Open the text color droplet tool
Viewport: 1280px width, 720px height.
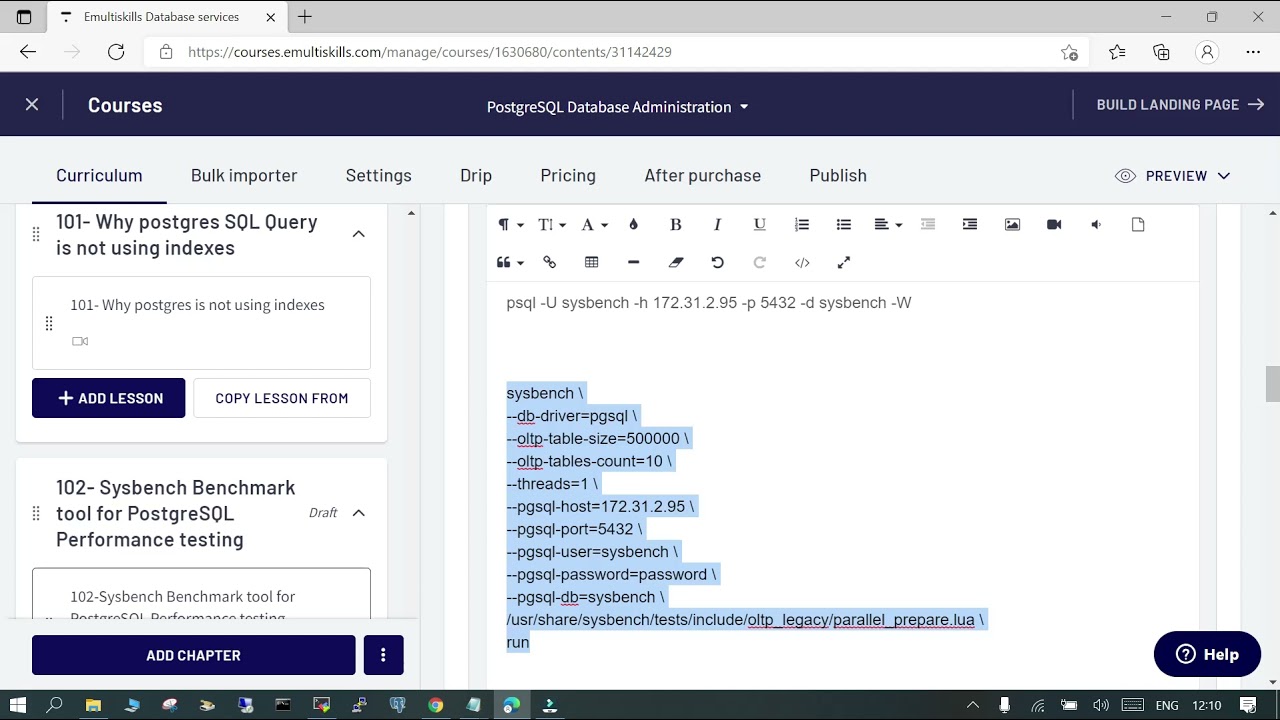point(633,225)
